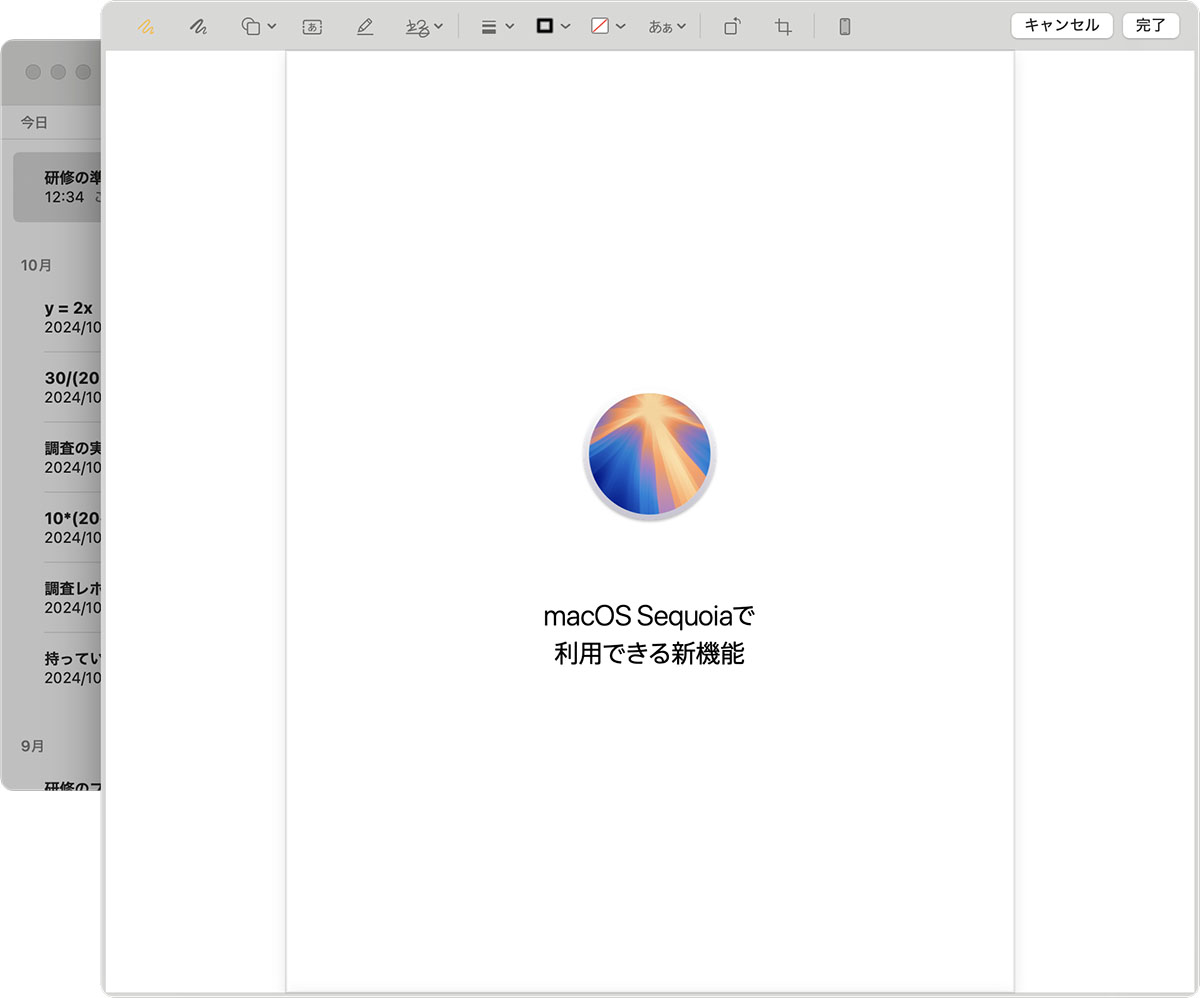Add a text box with the Text tool

312,27
